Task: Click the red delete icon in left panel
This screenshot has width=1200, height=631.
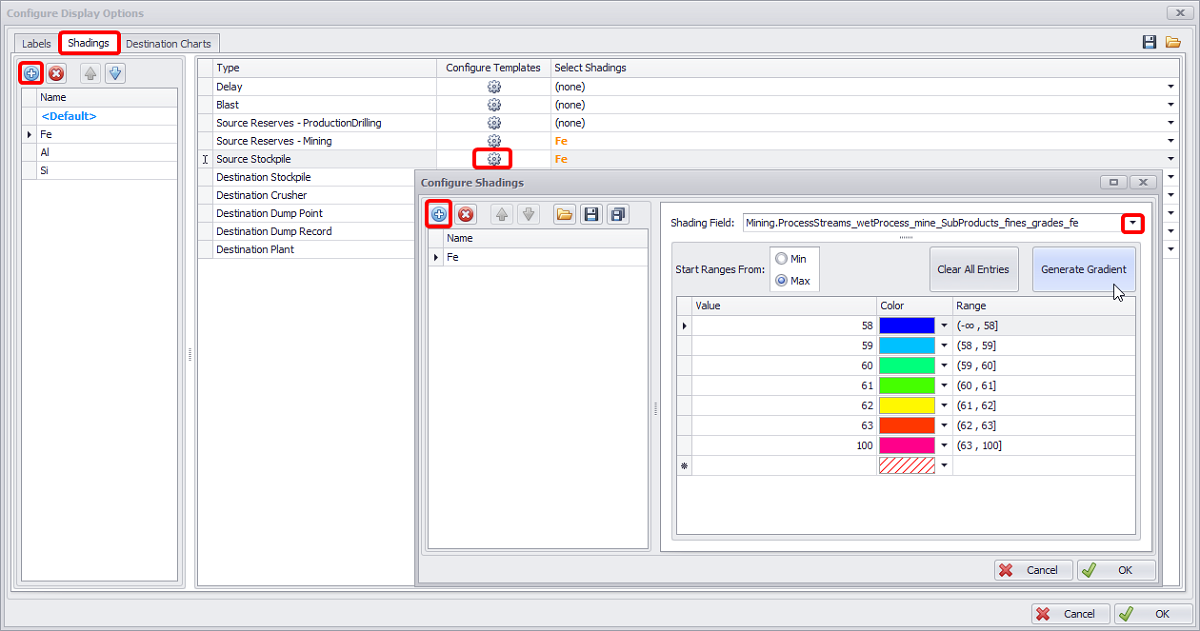Action: [x=56, y=73]
